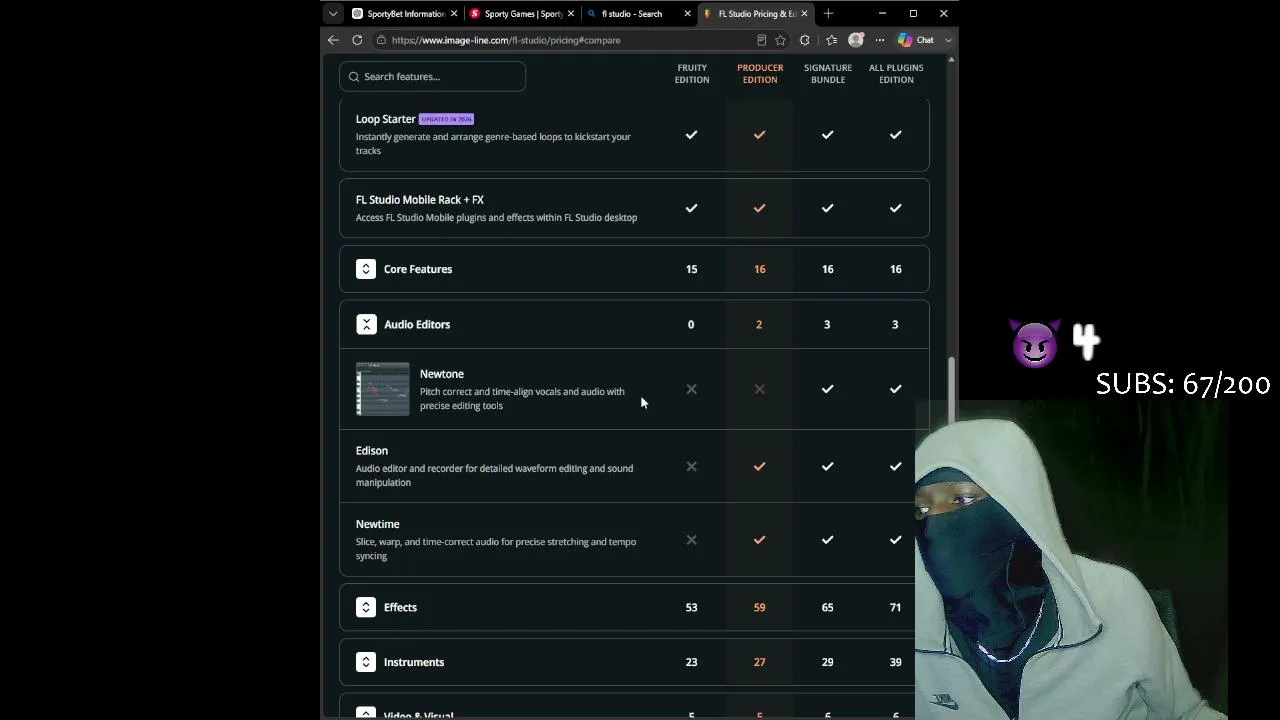Image resolution: width=1280 pixels, height=720 pixels.
Task: Click Edison's Producer Edition checkmark
Action: coord(759,466)
